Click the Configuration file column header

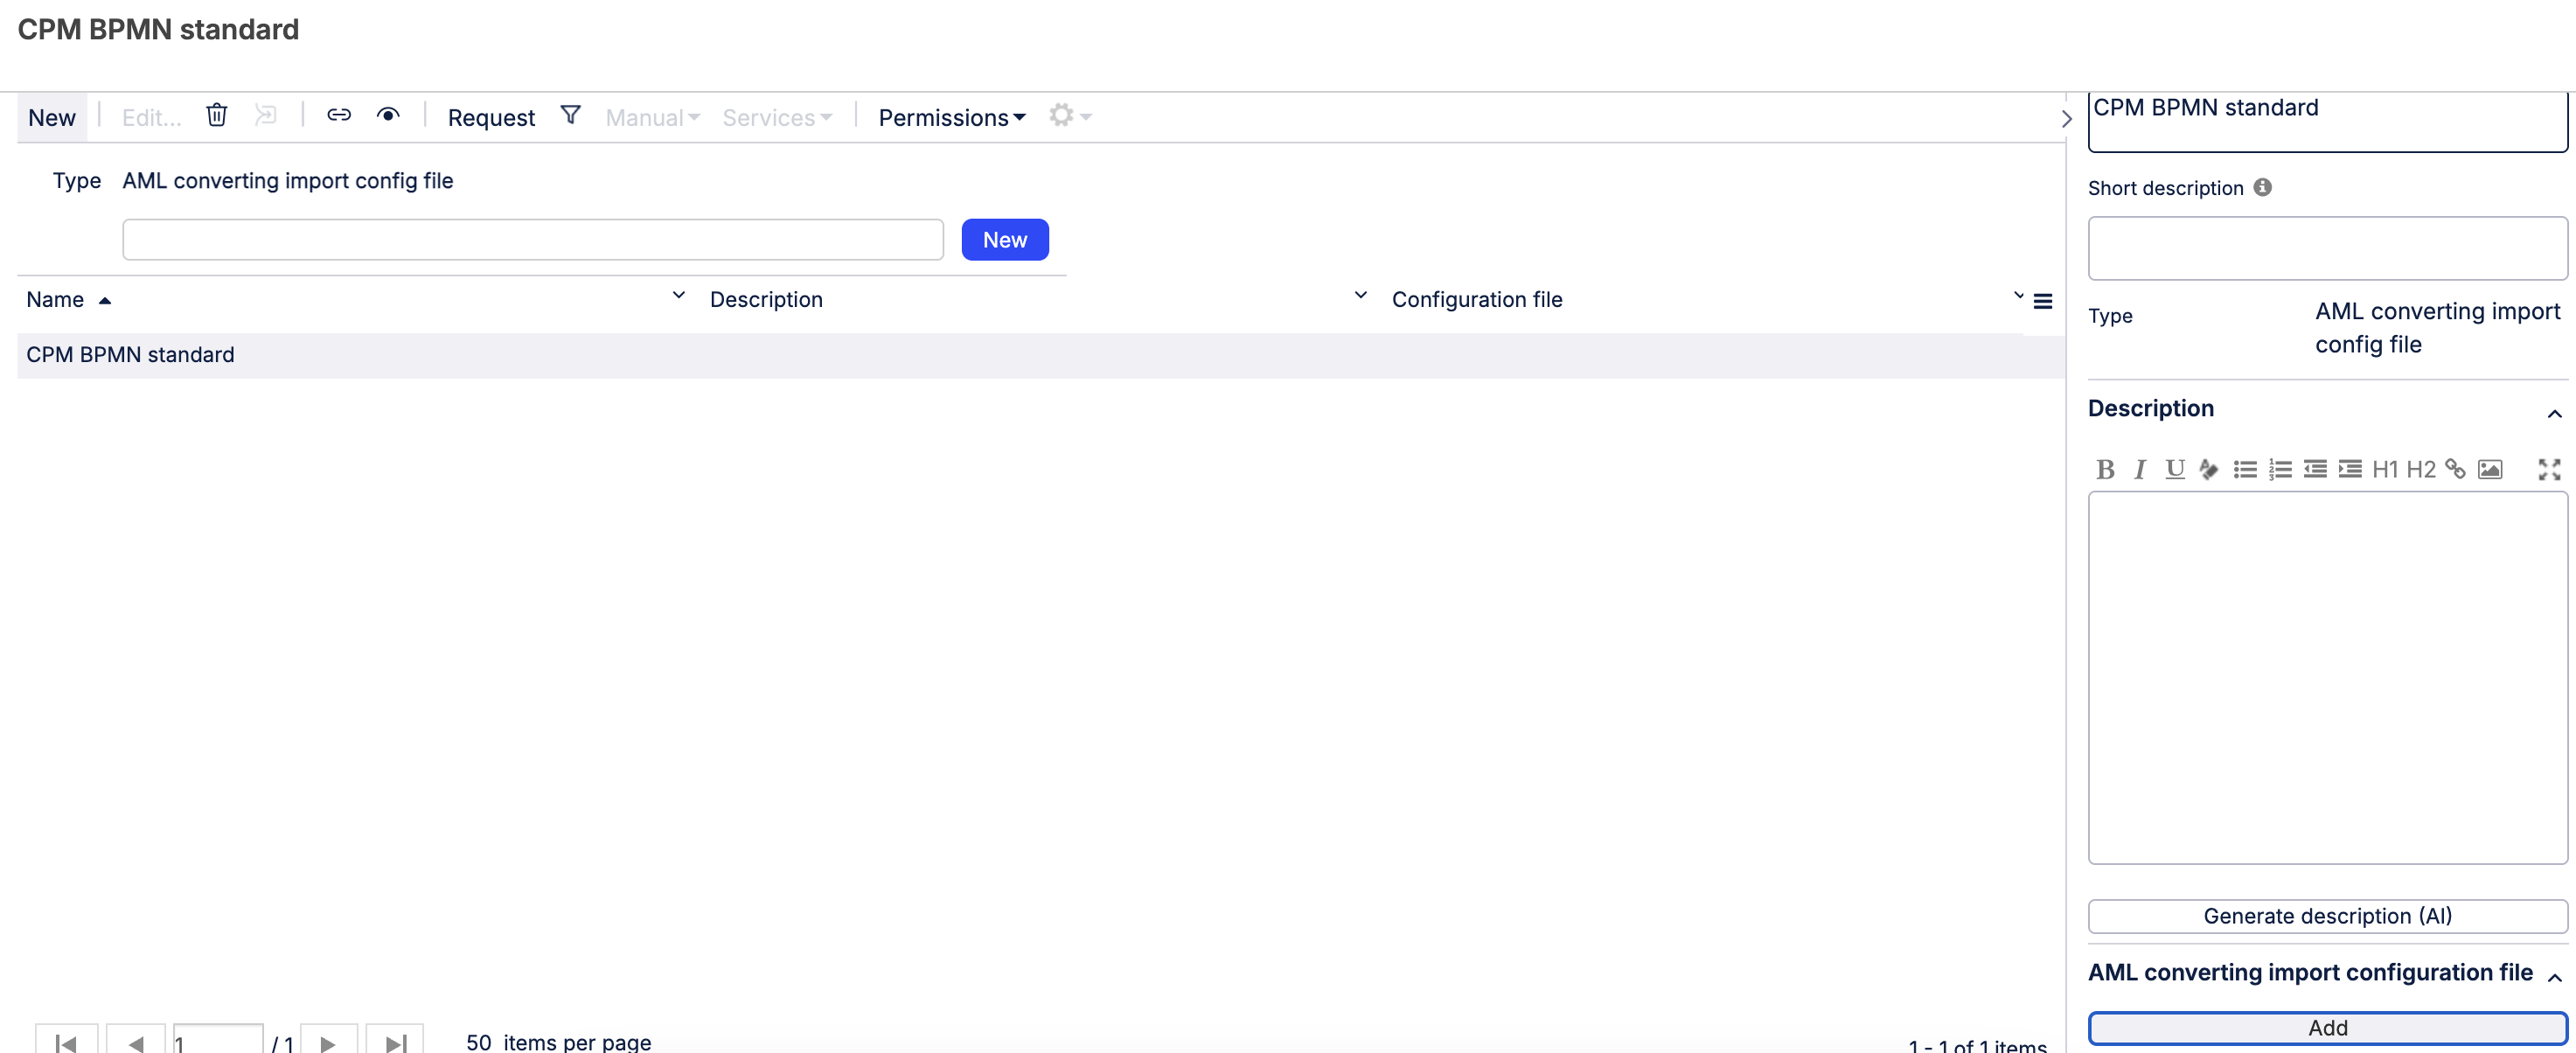pyautogui.click(x=1477, y=299)
